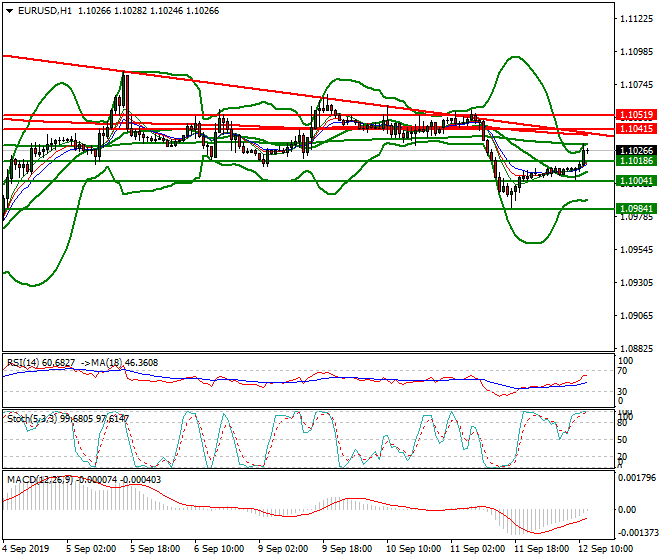
Task: Click the 4 Sep 2019 date label
Action: pos(25,549)
